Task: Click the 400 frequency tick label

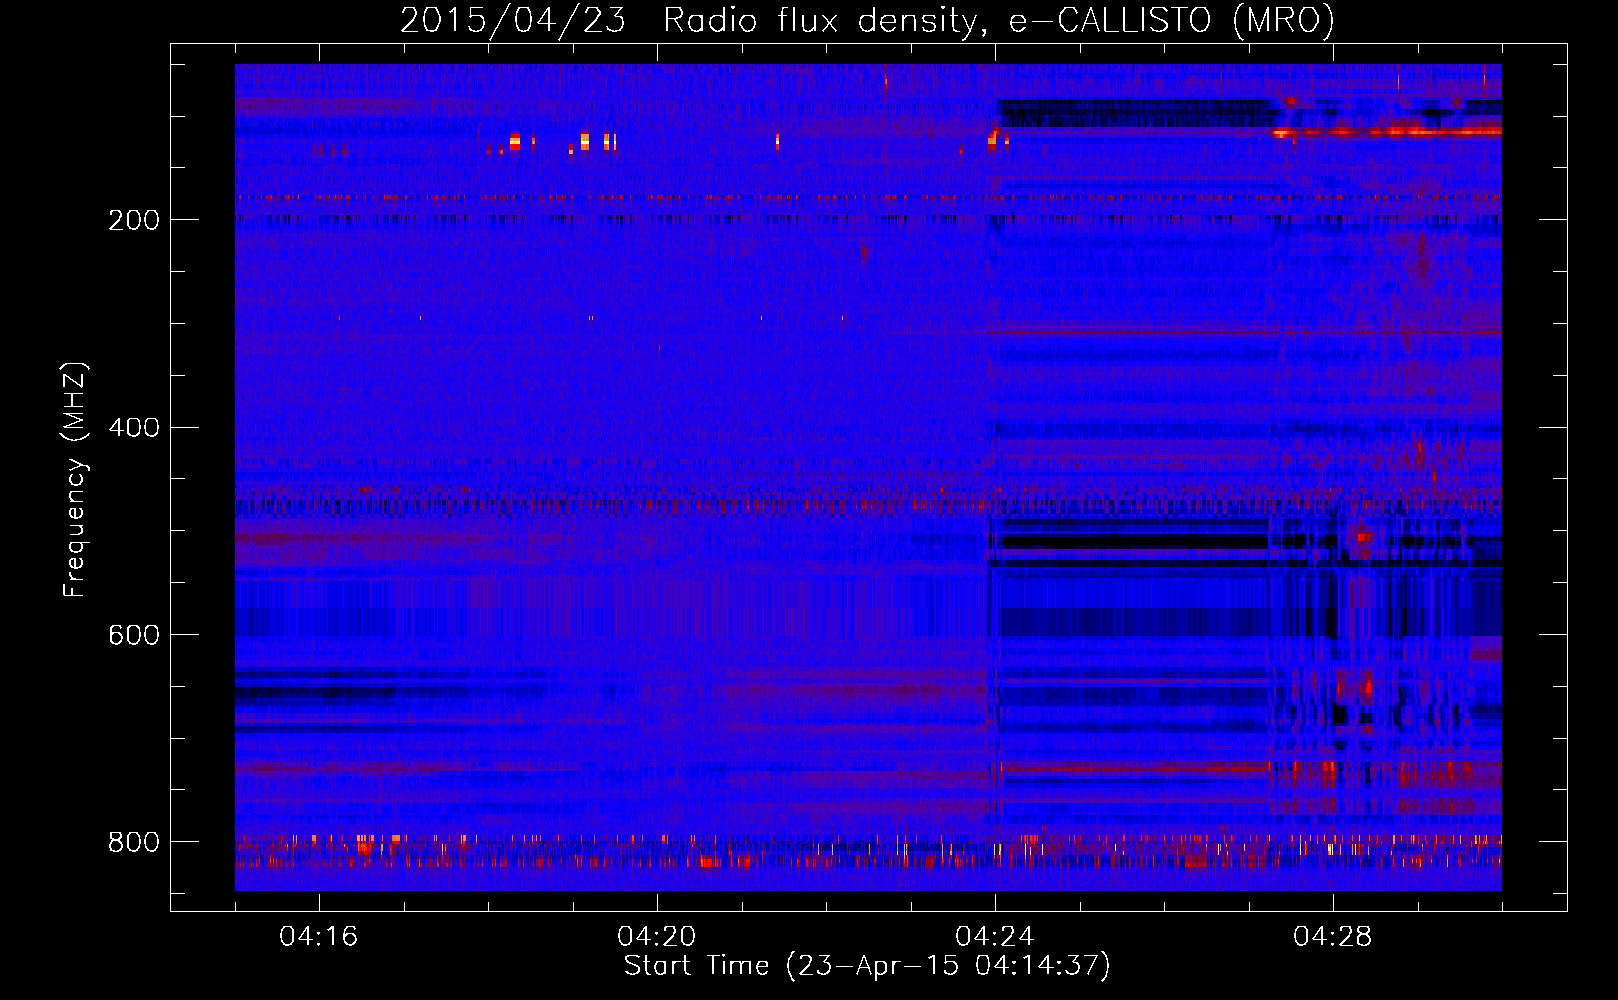Action: [x=134, y=428]
